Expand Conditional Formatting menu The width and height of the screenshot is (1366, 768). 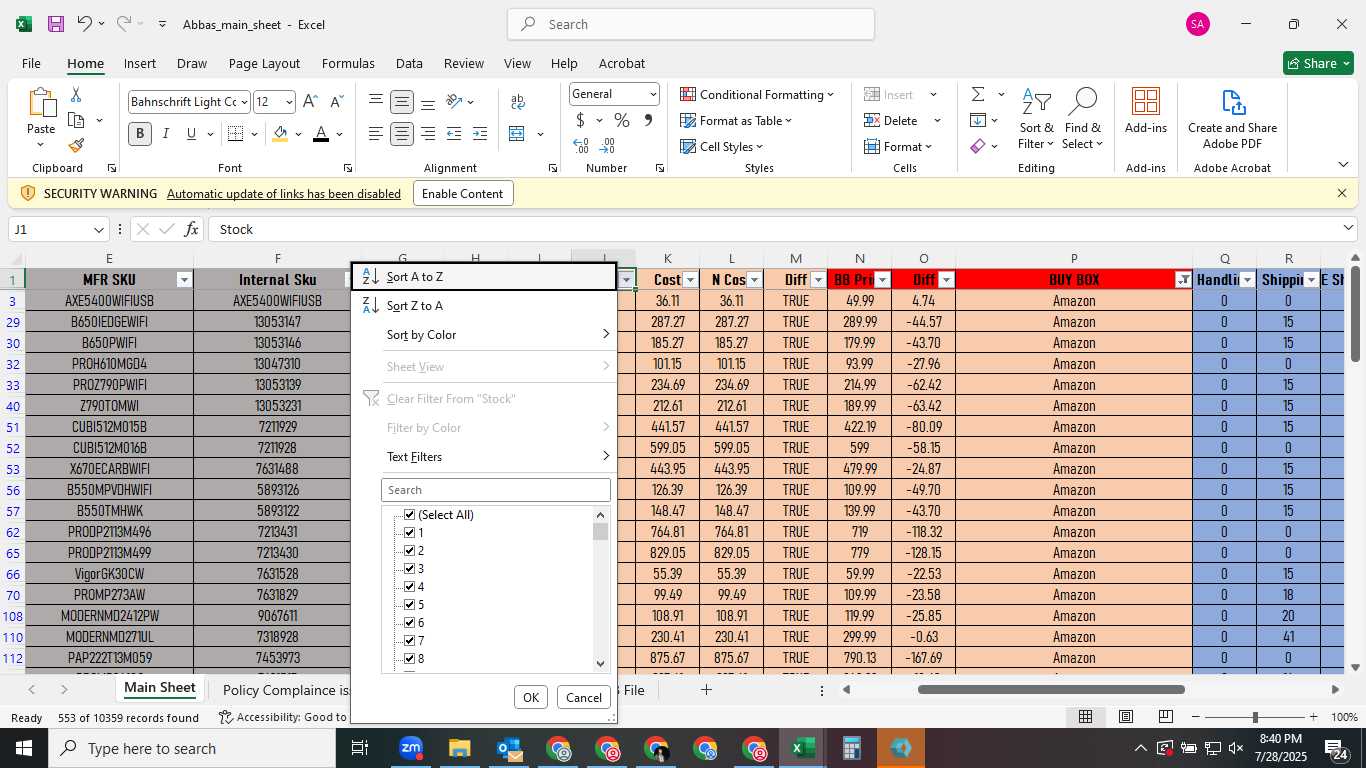point(757,94)
